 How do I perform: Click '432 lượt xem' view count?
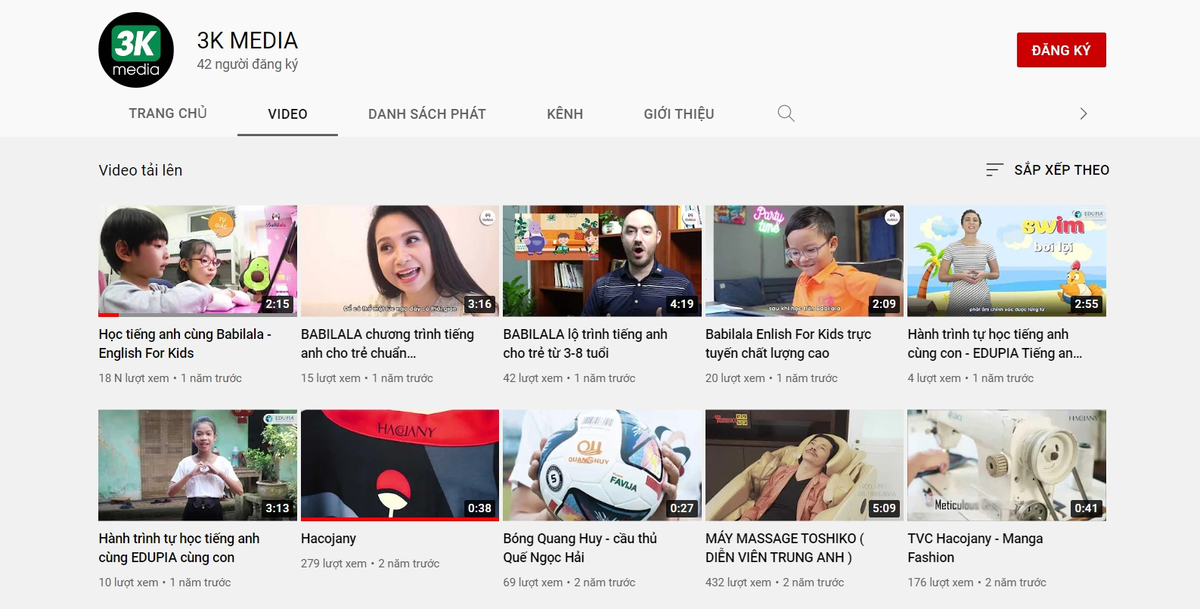[738, 582]
